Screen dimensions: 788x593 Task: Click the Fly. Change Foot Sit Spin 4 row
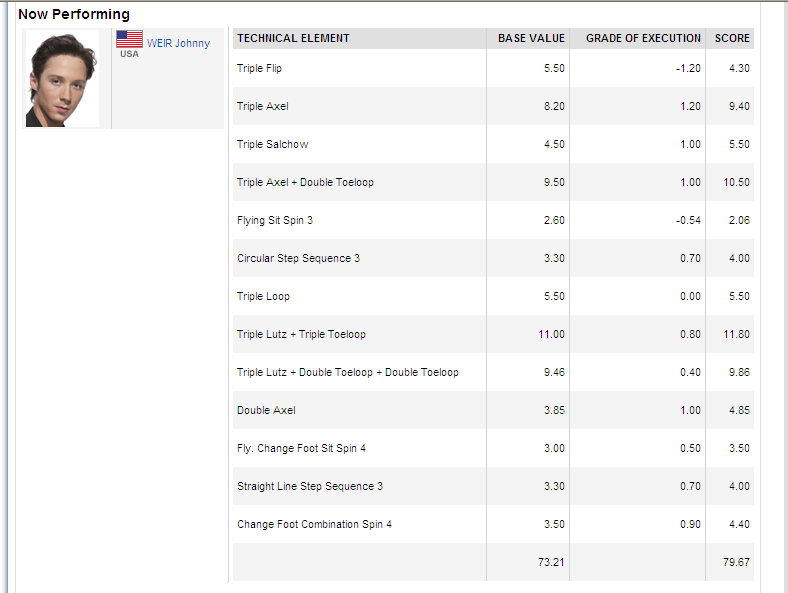click(493, 448)
